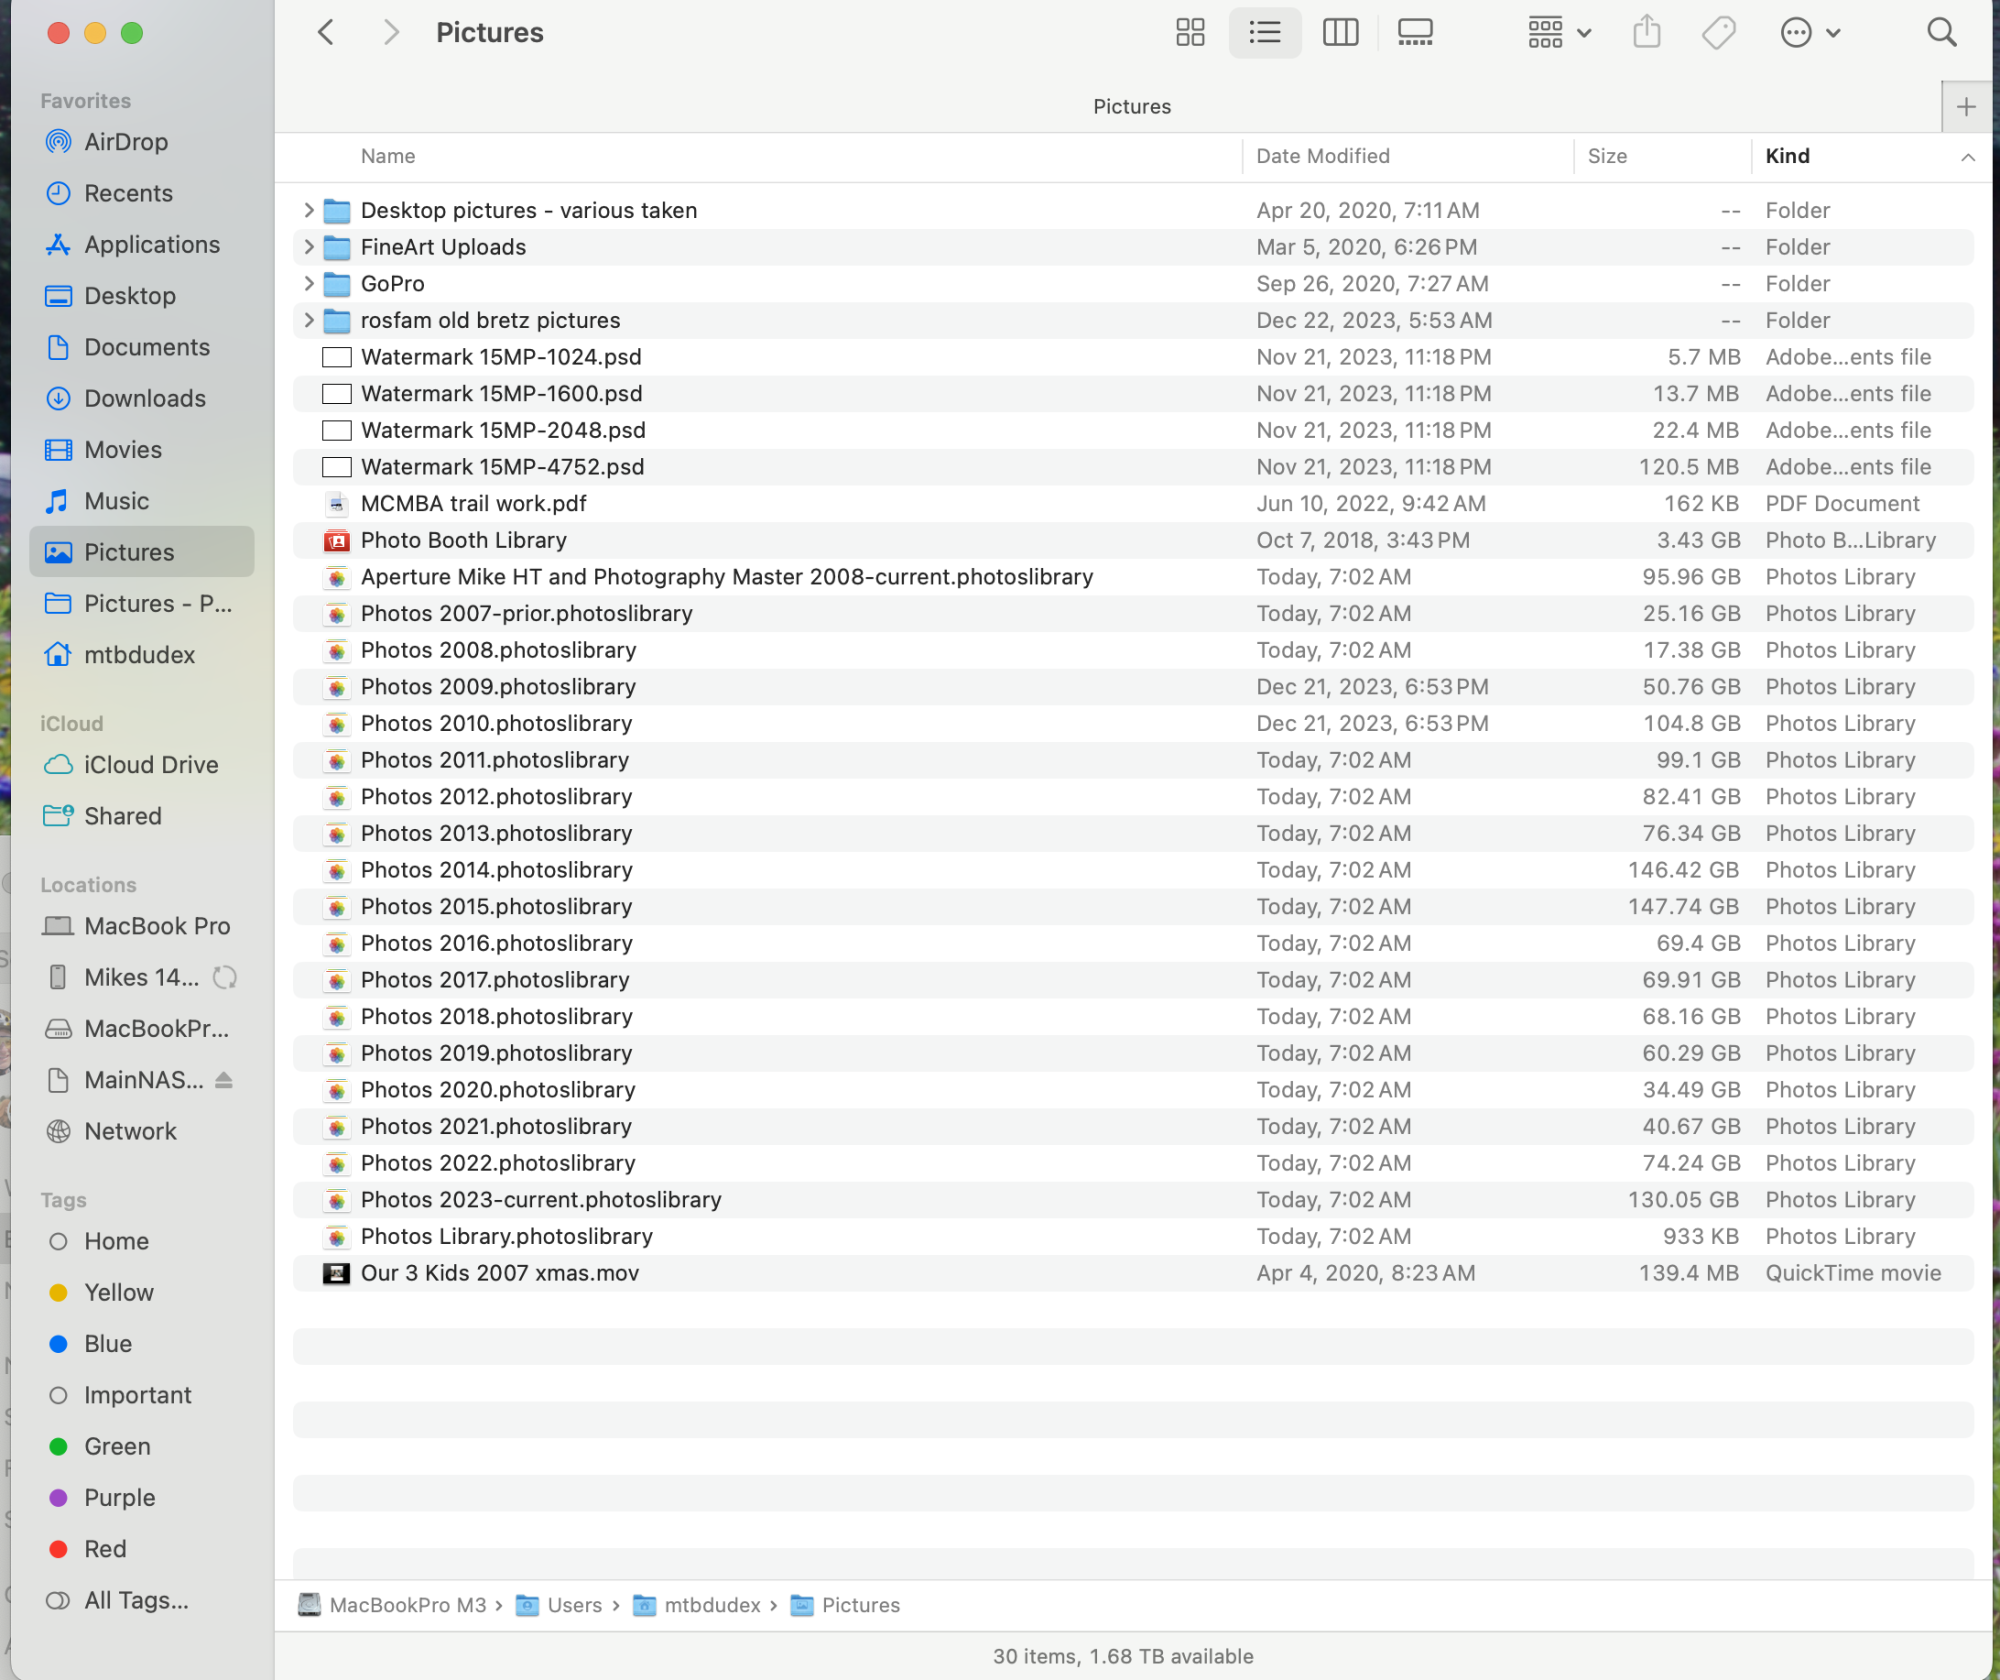Click the Tags toolbar icon
This screenshot has height=1680, width=2000.
[x=1719, y=33]
